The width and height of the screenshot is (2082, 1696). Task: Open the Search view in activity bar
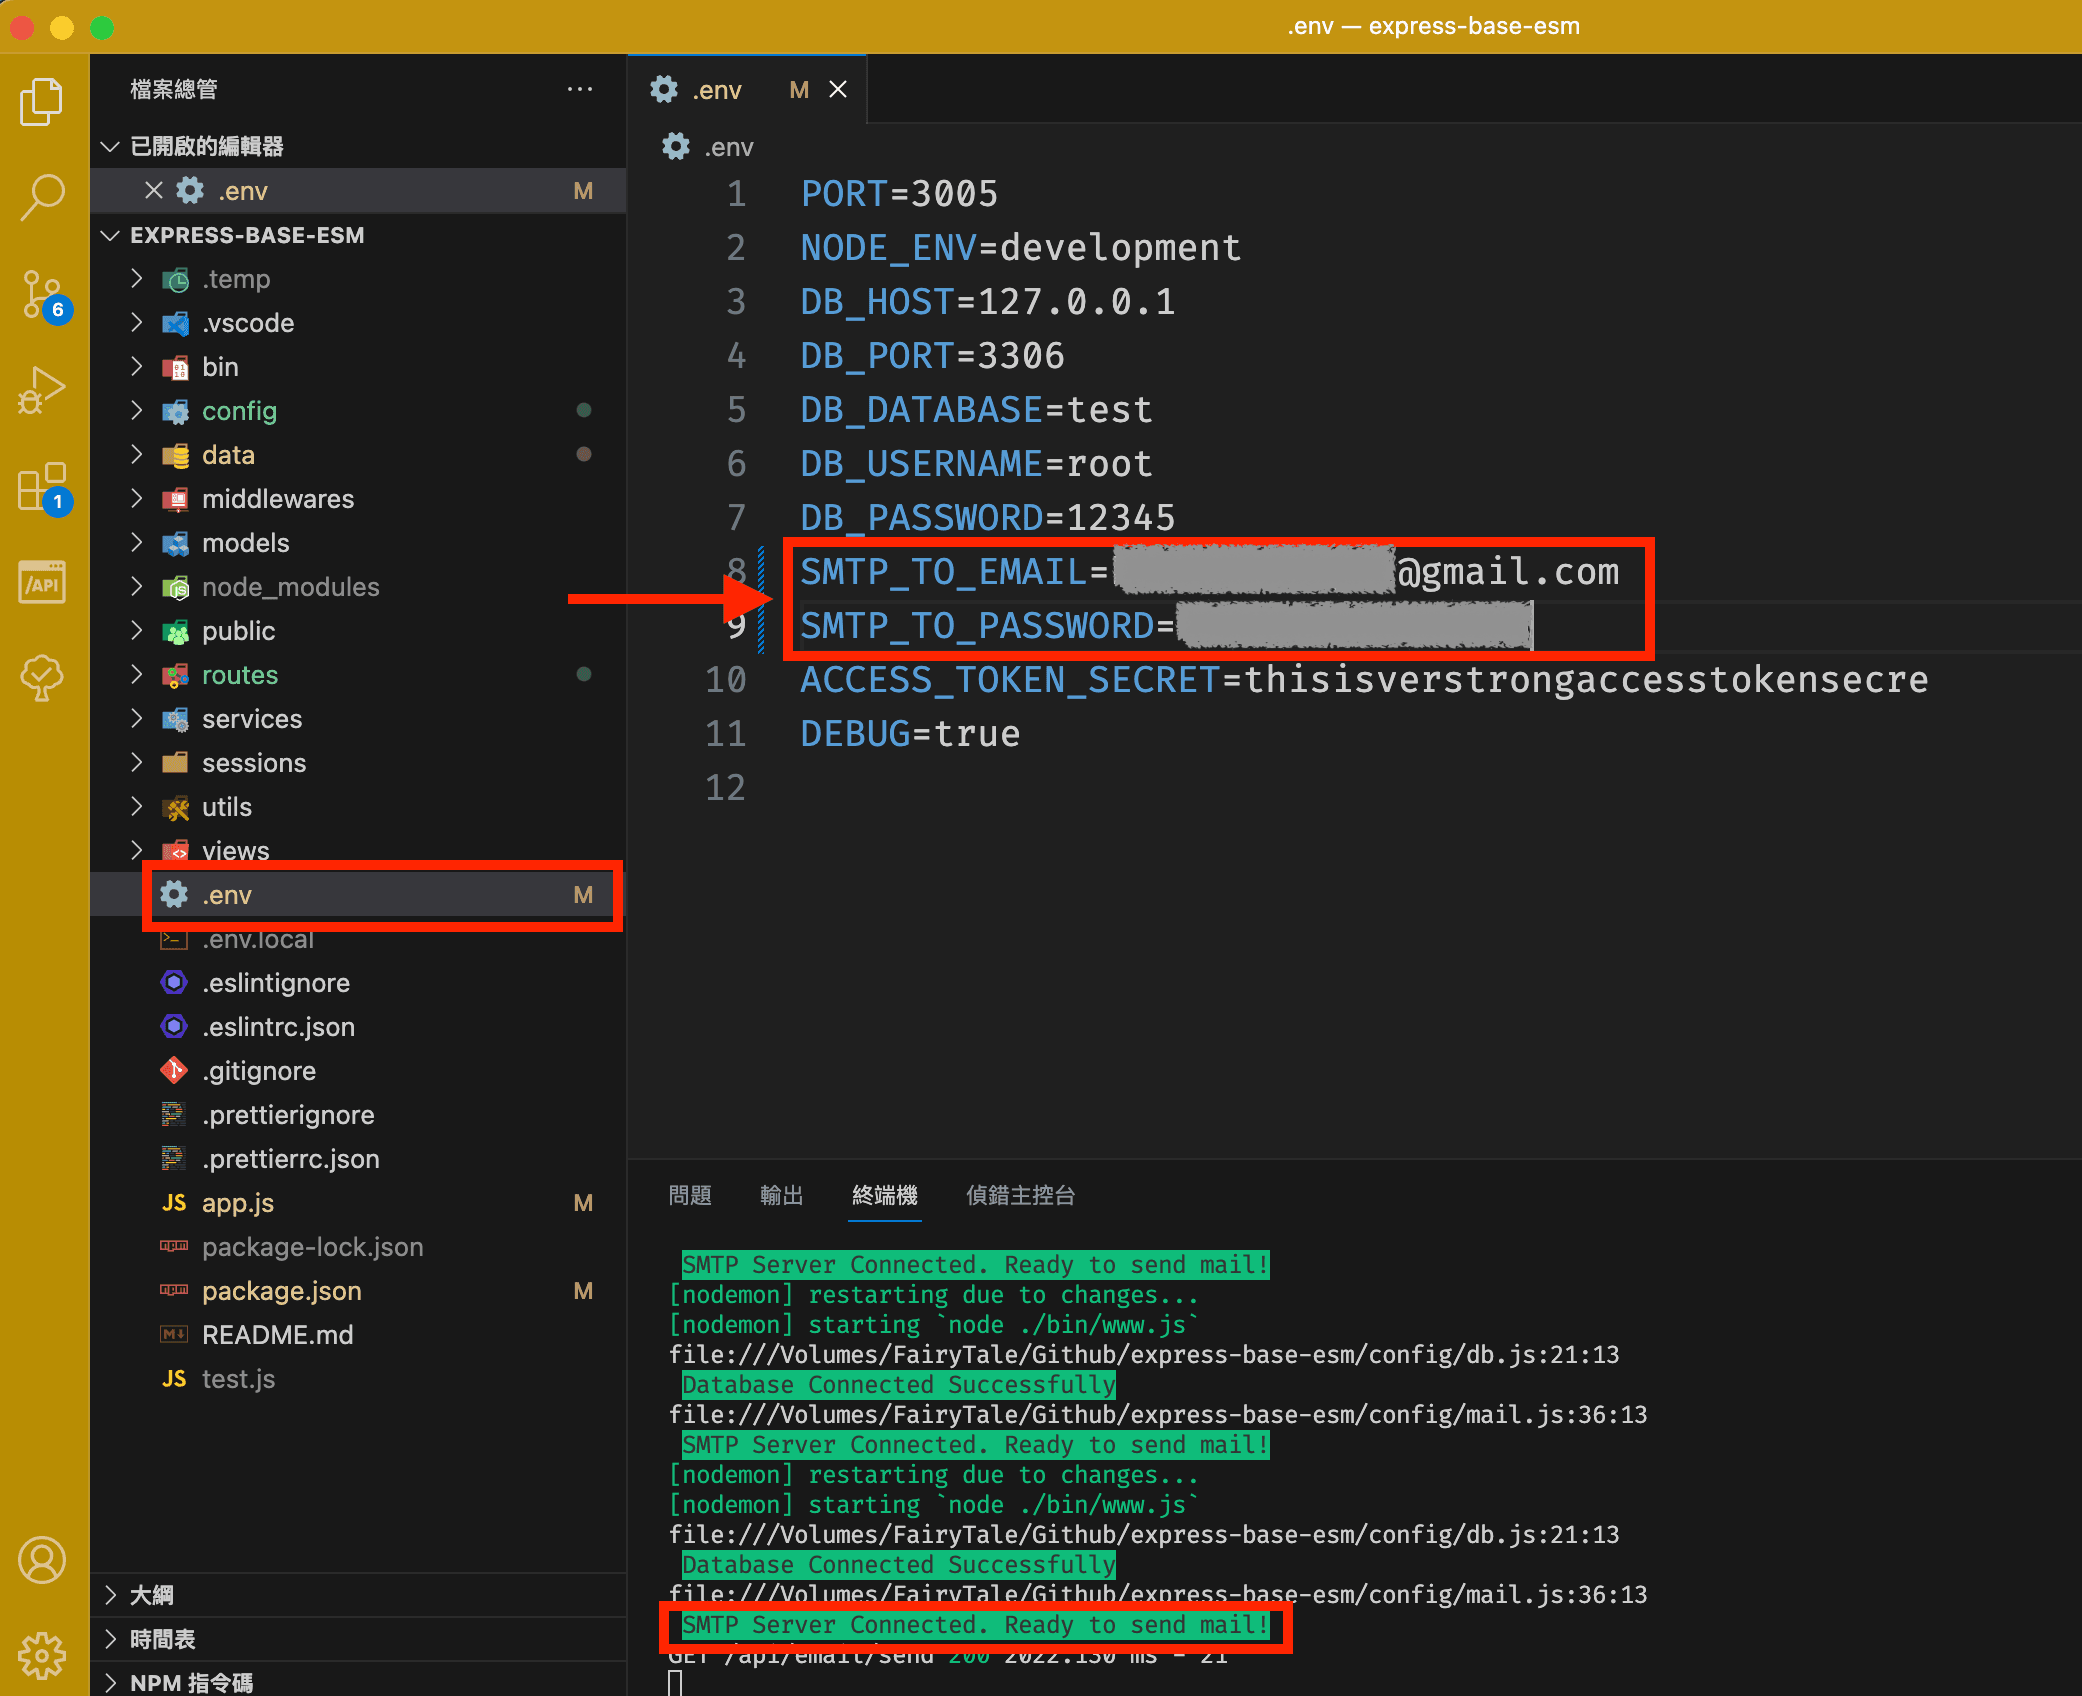pos(42,198)
